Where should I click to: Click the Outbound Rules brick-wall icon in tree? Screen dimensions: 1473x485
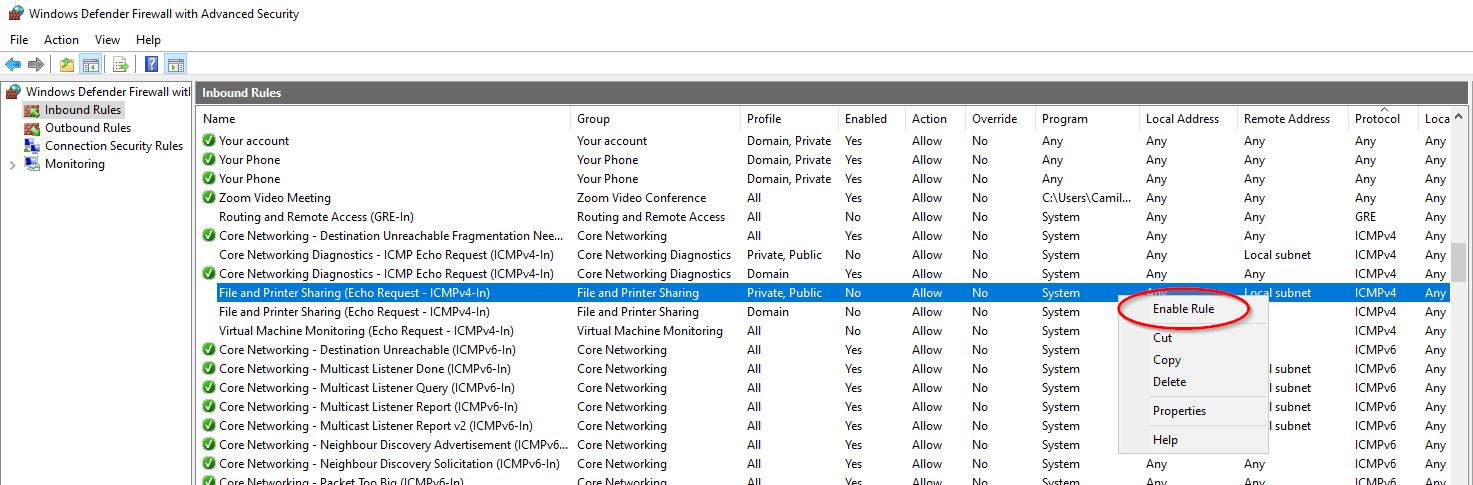click(32, 128)
